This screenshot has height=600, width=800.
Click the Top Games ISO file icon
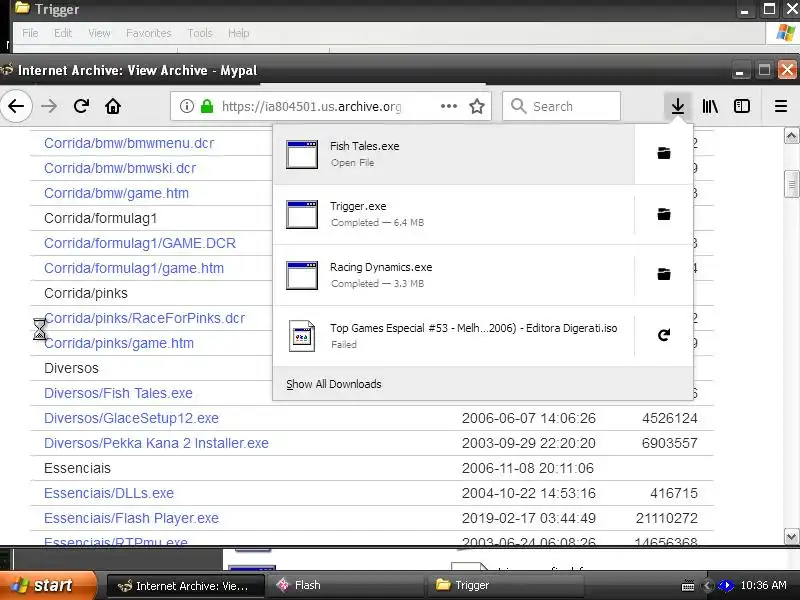(x=302, y=335)
